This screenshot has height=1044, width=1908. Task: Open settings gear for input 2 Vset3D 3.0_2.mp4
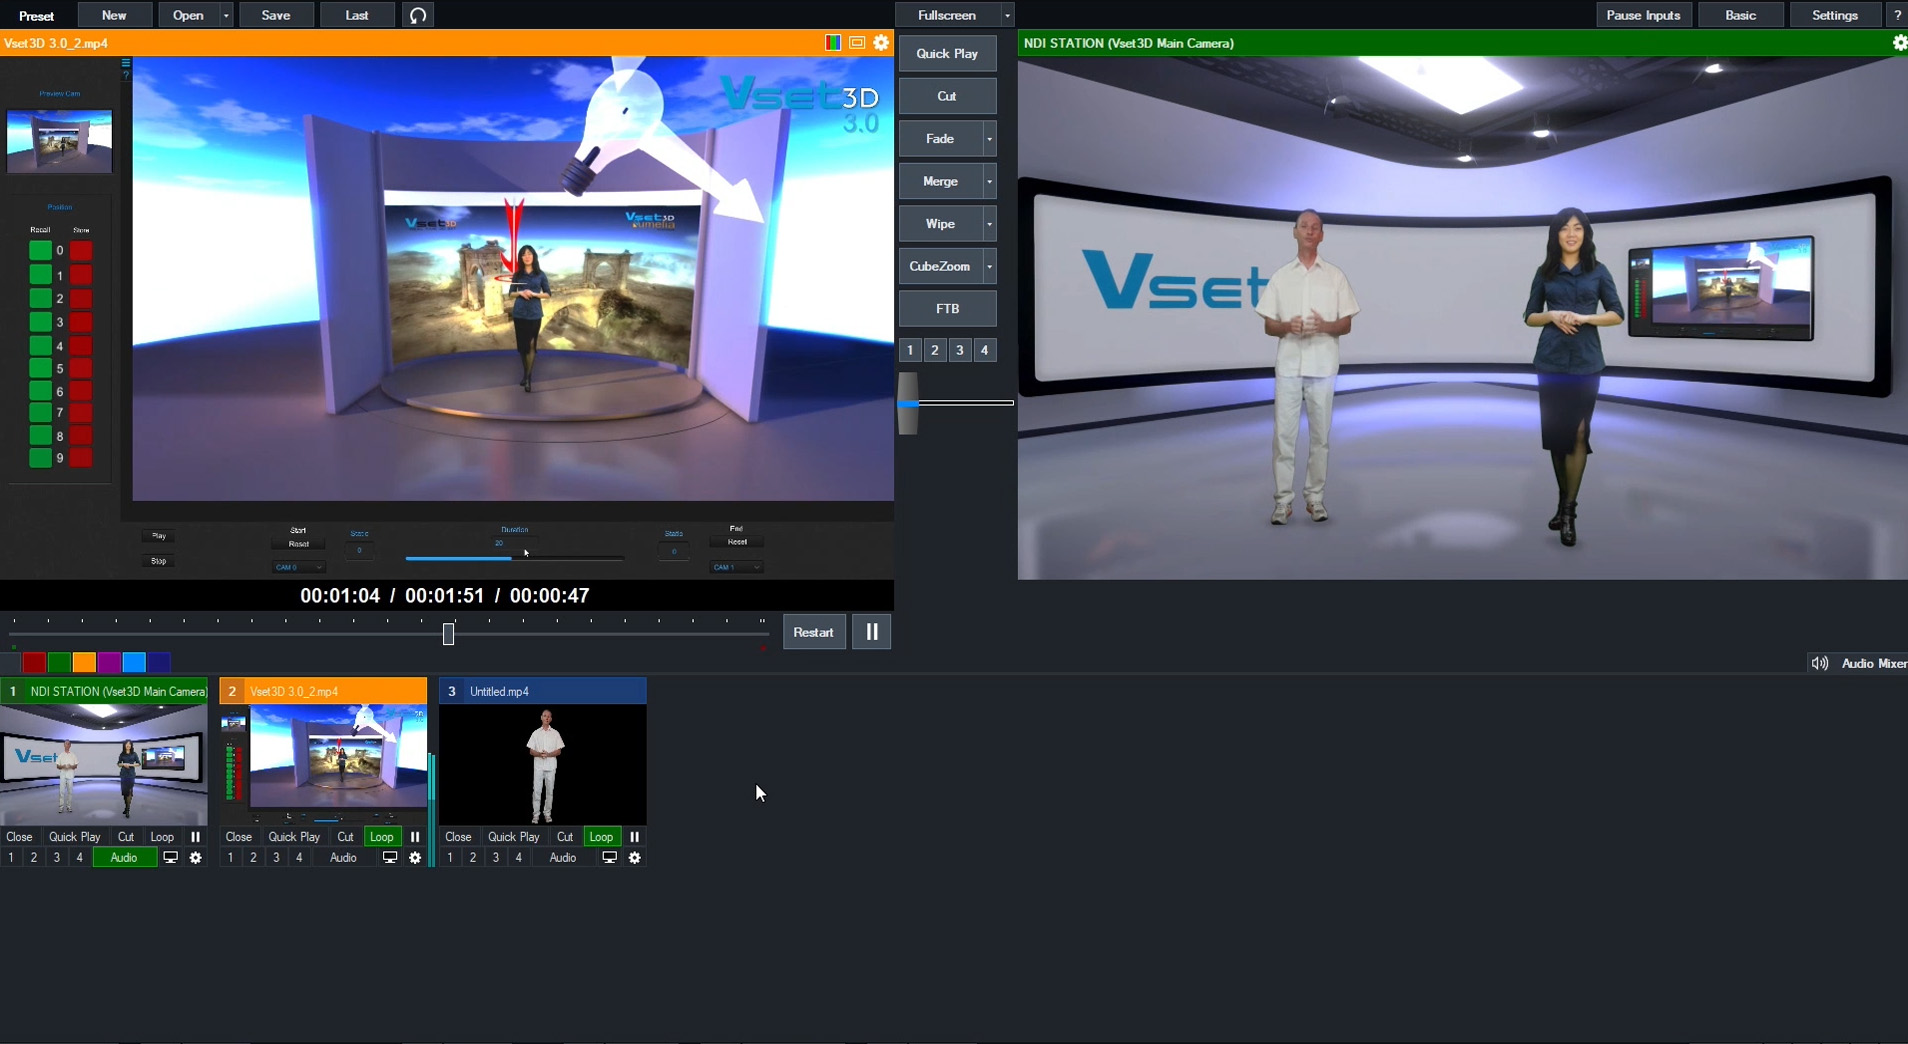415,858
